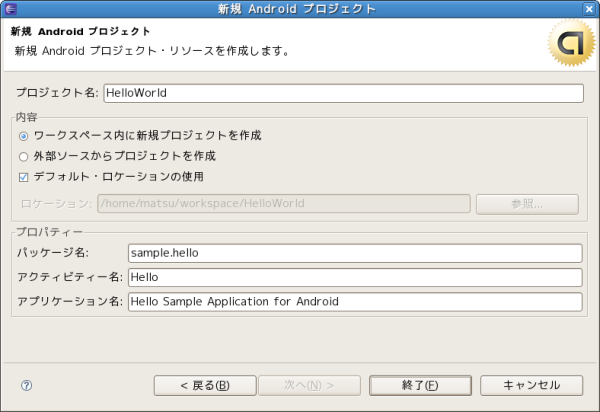600x412 pixels.
Task: Click the プロジェクト名 input field
Action: coord(343,93)
